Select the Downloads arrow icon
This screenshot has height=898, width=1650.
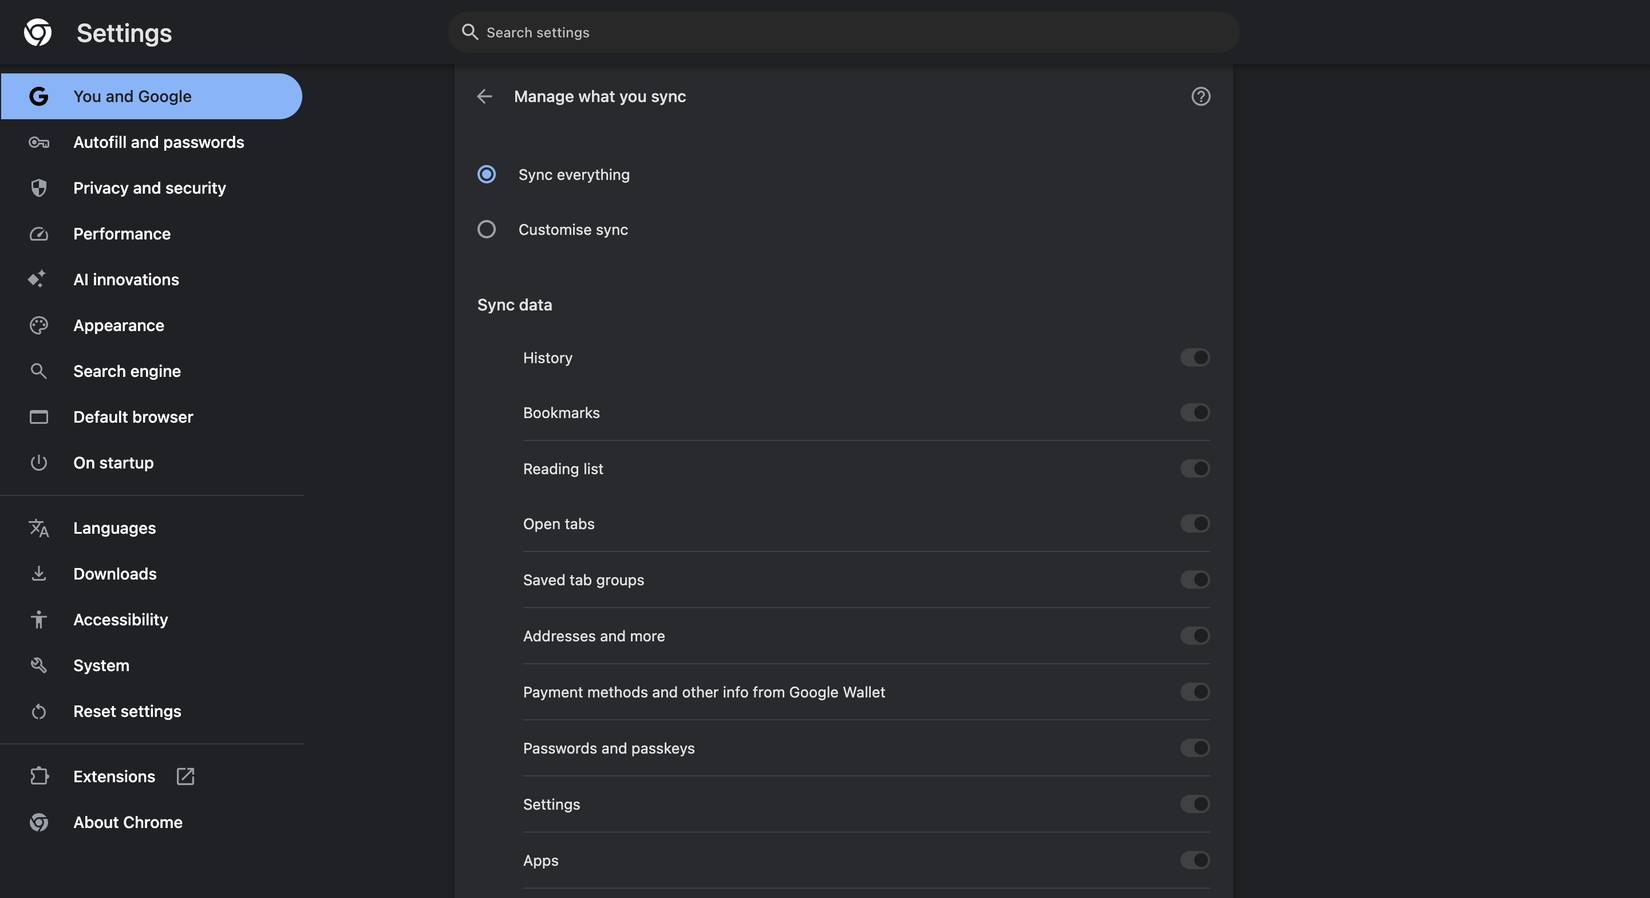coord(37,572)
